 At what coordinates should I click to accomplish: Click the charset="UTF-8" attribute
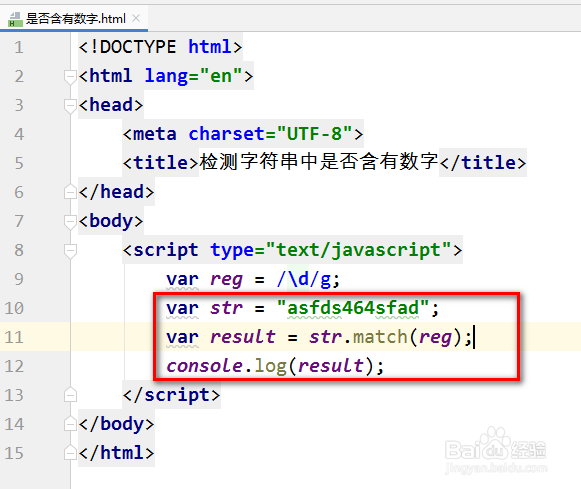pos(270,134)
